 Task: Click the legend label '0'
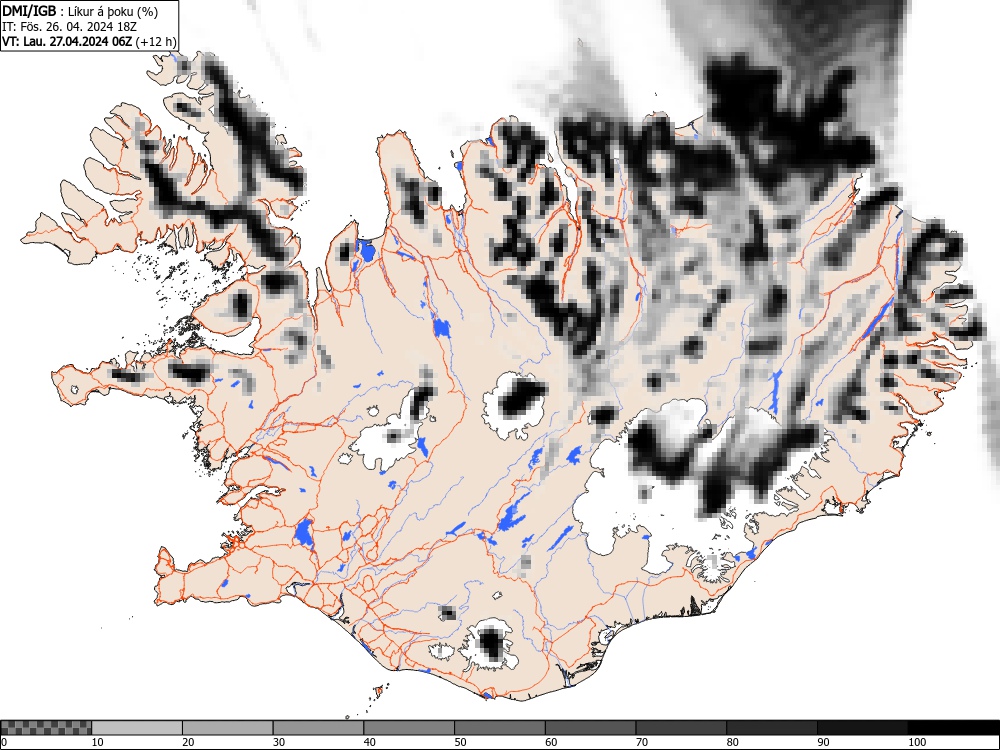click(x=4, y=742)
